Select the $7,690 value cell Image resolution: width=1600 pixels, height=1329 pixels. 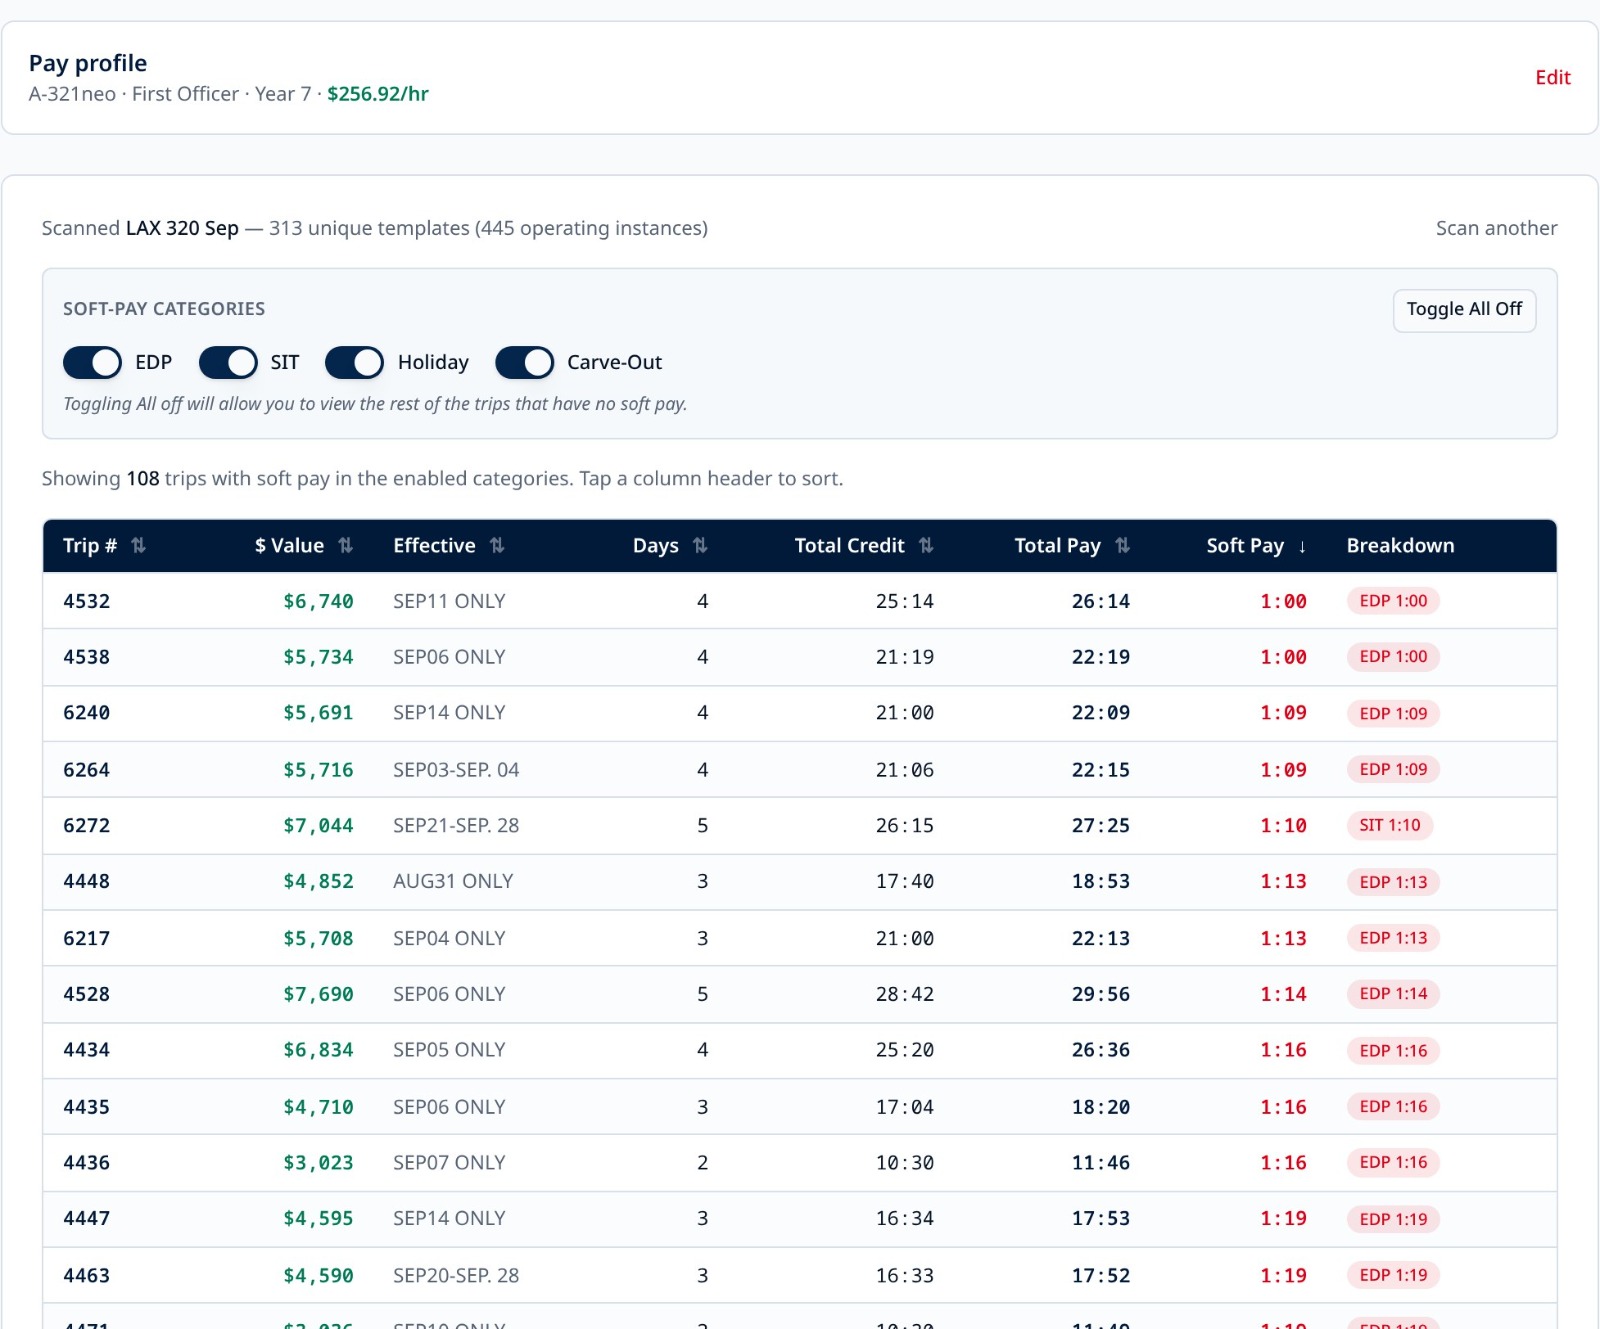318,994
